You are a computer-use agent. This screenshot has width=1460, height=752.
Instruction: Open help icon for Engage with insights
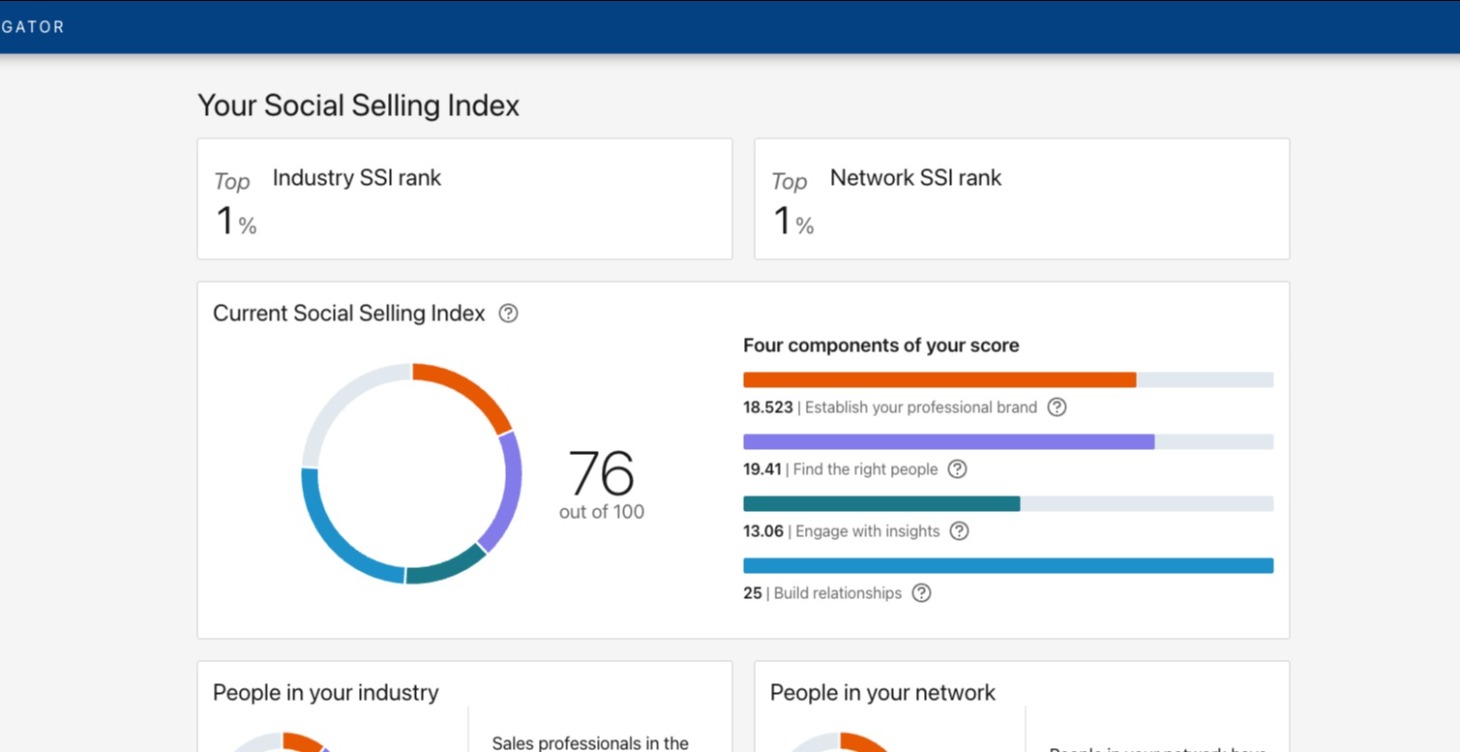coord(959,531)
